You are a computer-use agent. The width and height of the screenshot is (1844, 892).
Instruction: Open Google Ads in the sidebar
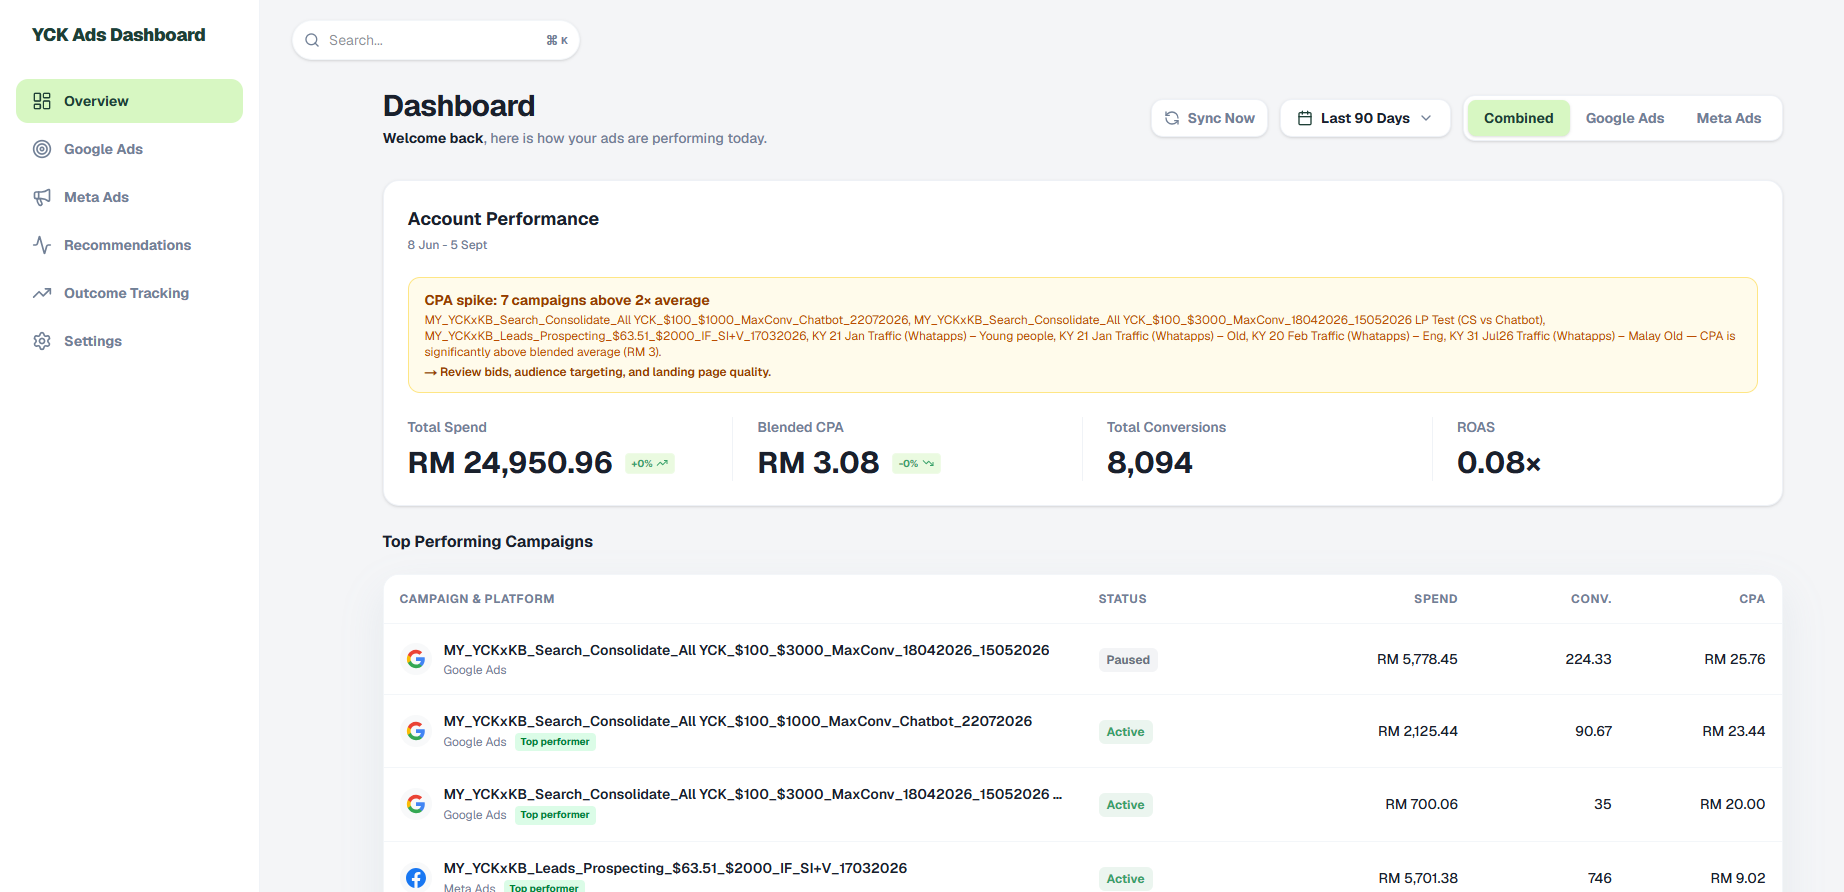pyautogui.click(x=129, y=149)
